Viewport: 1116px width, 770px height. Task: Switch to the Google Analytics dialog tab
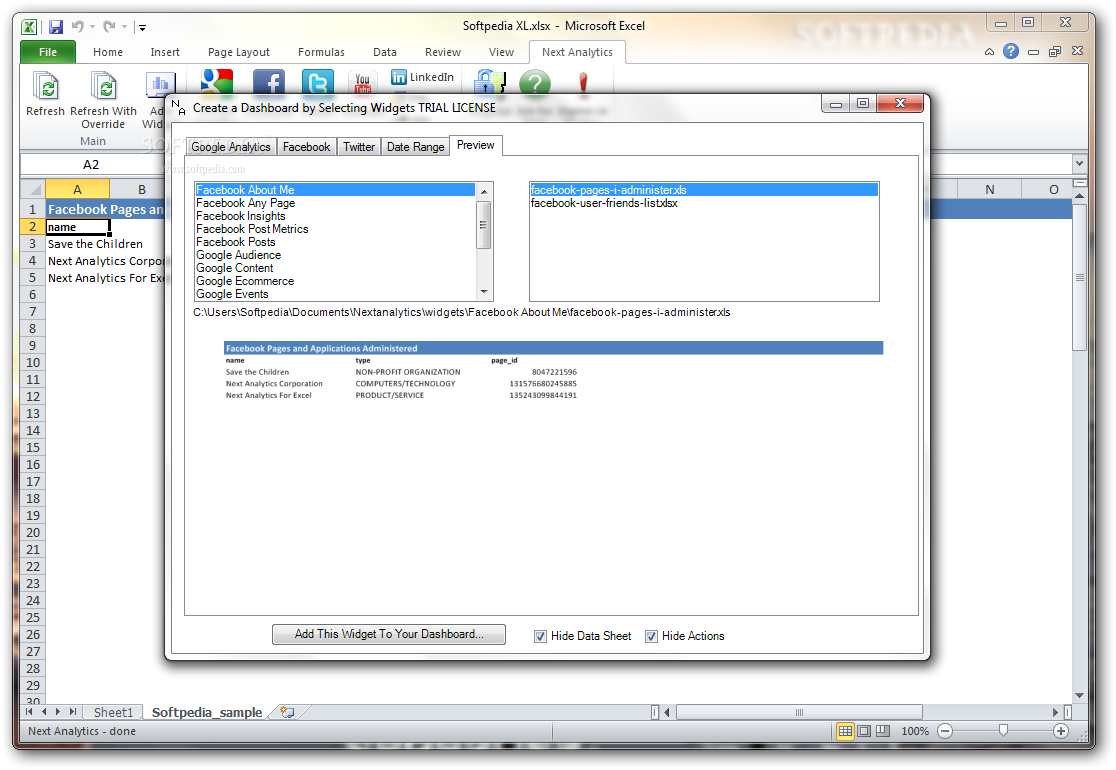tap(231, 147)
